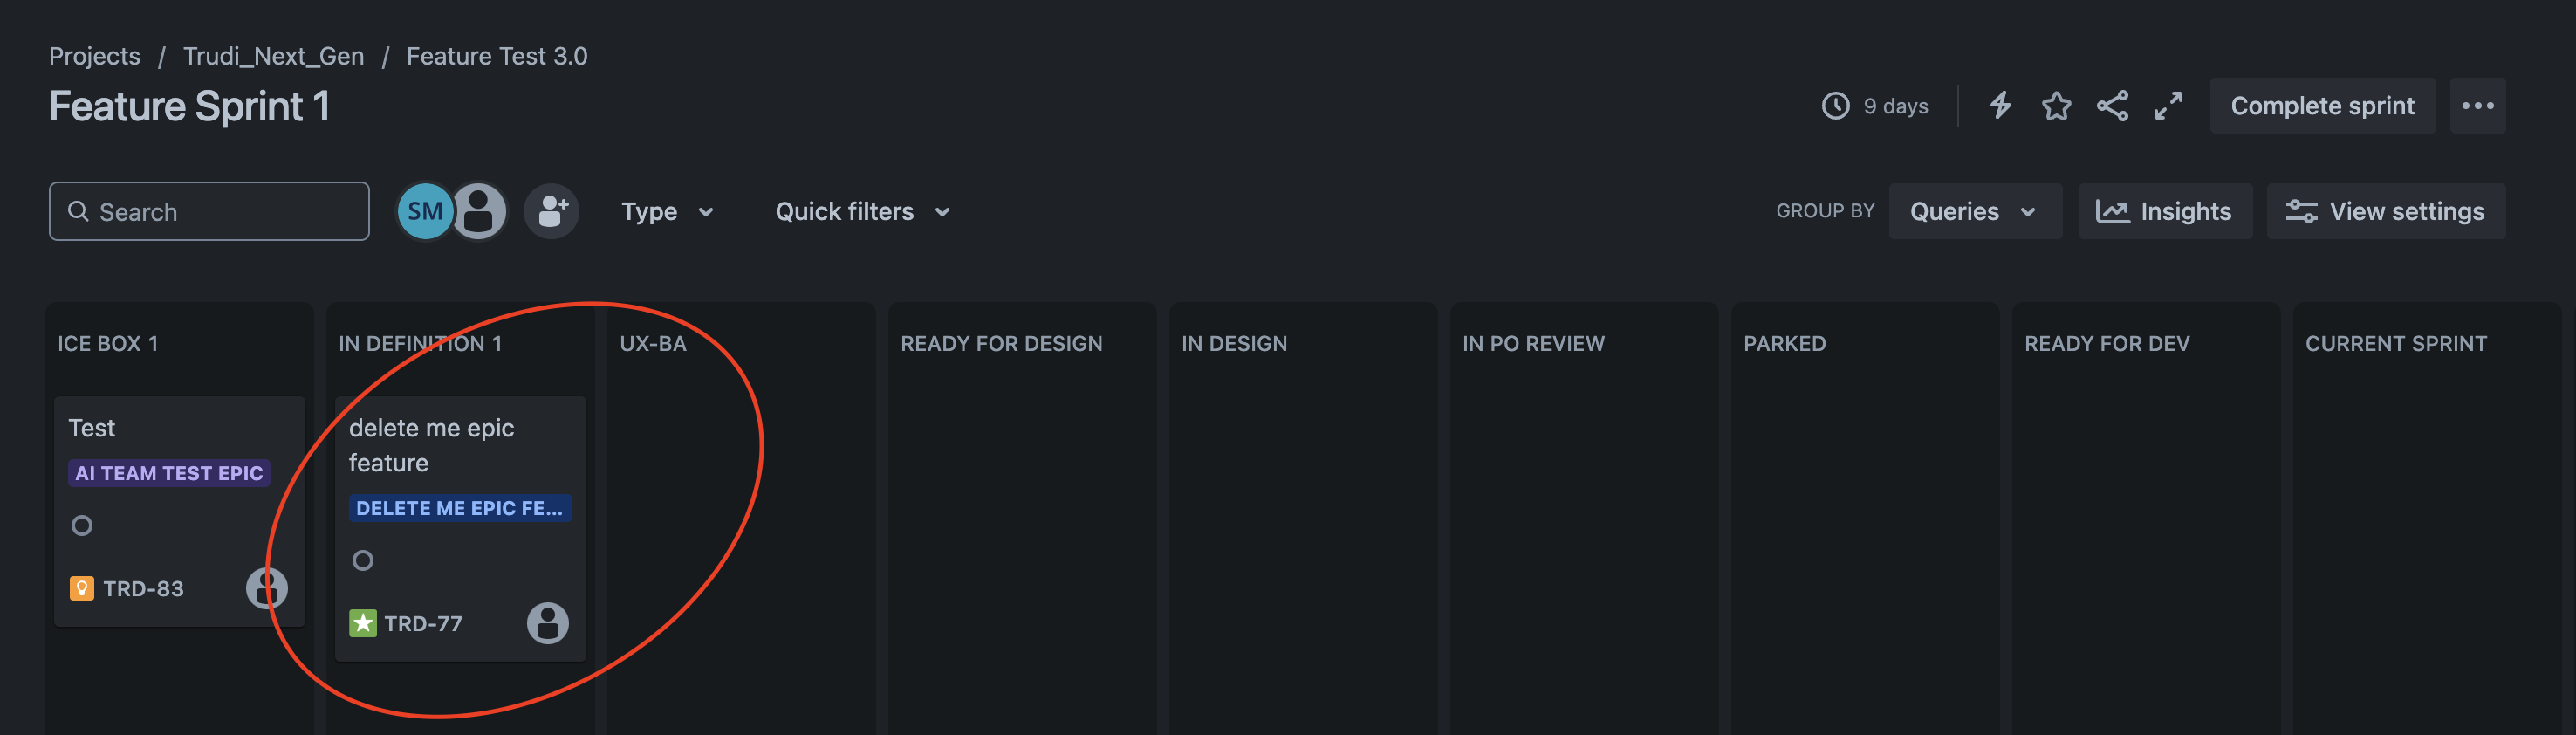This screenshot has width=2576, height=735.
Task: Open the Queries group-by dropdown
Action: (1975, 211)
